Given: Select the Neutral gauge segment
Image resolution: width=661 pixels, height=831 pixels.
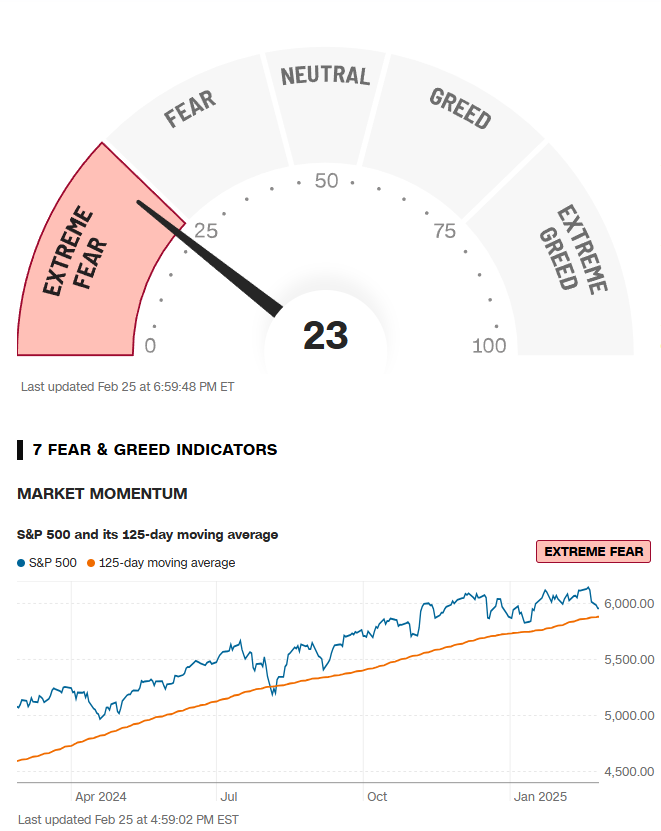Looking at the screenshot, I should (325, 106).
